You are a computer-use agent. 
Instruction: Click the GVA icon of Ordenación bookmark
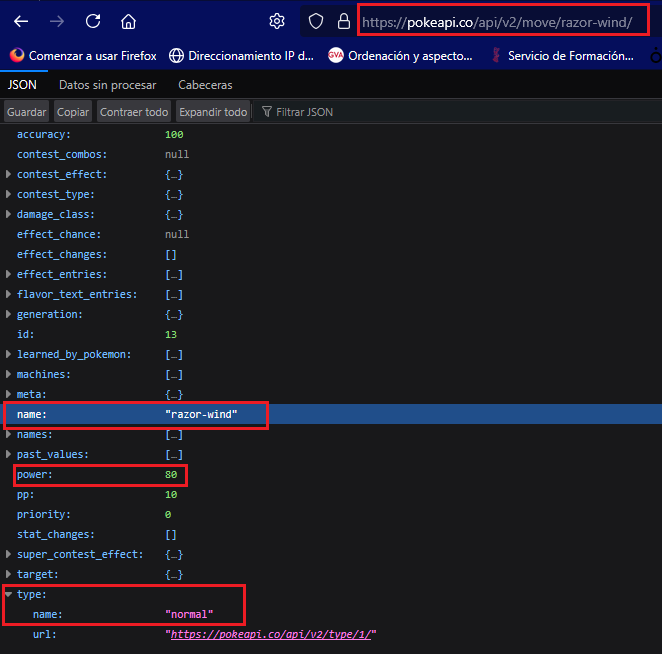tap(336, 55)
